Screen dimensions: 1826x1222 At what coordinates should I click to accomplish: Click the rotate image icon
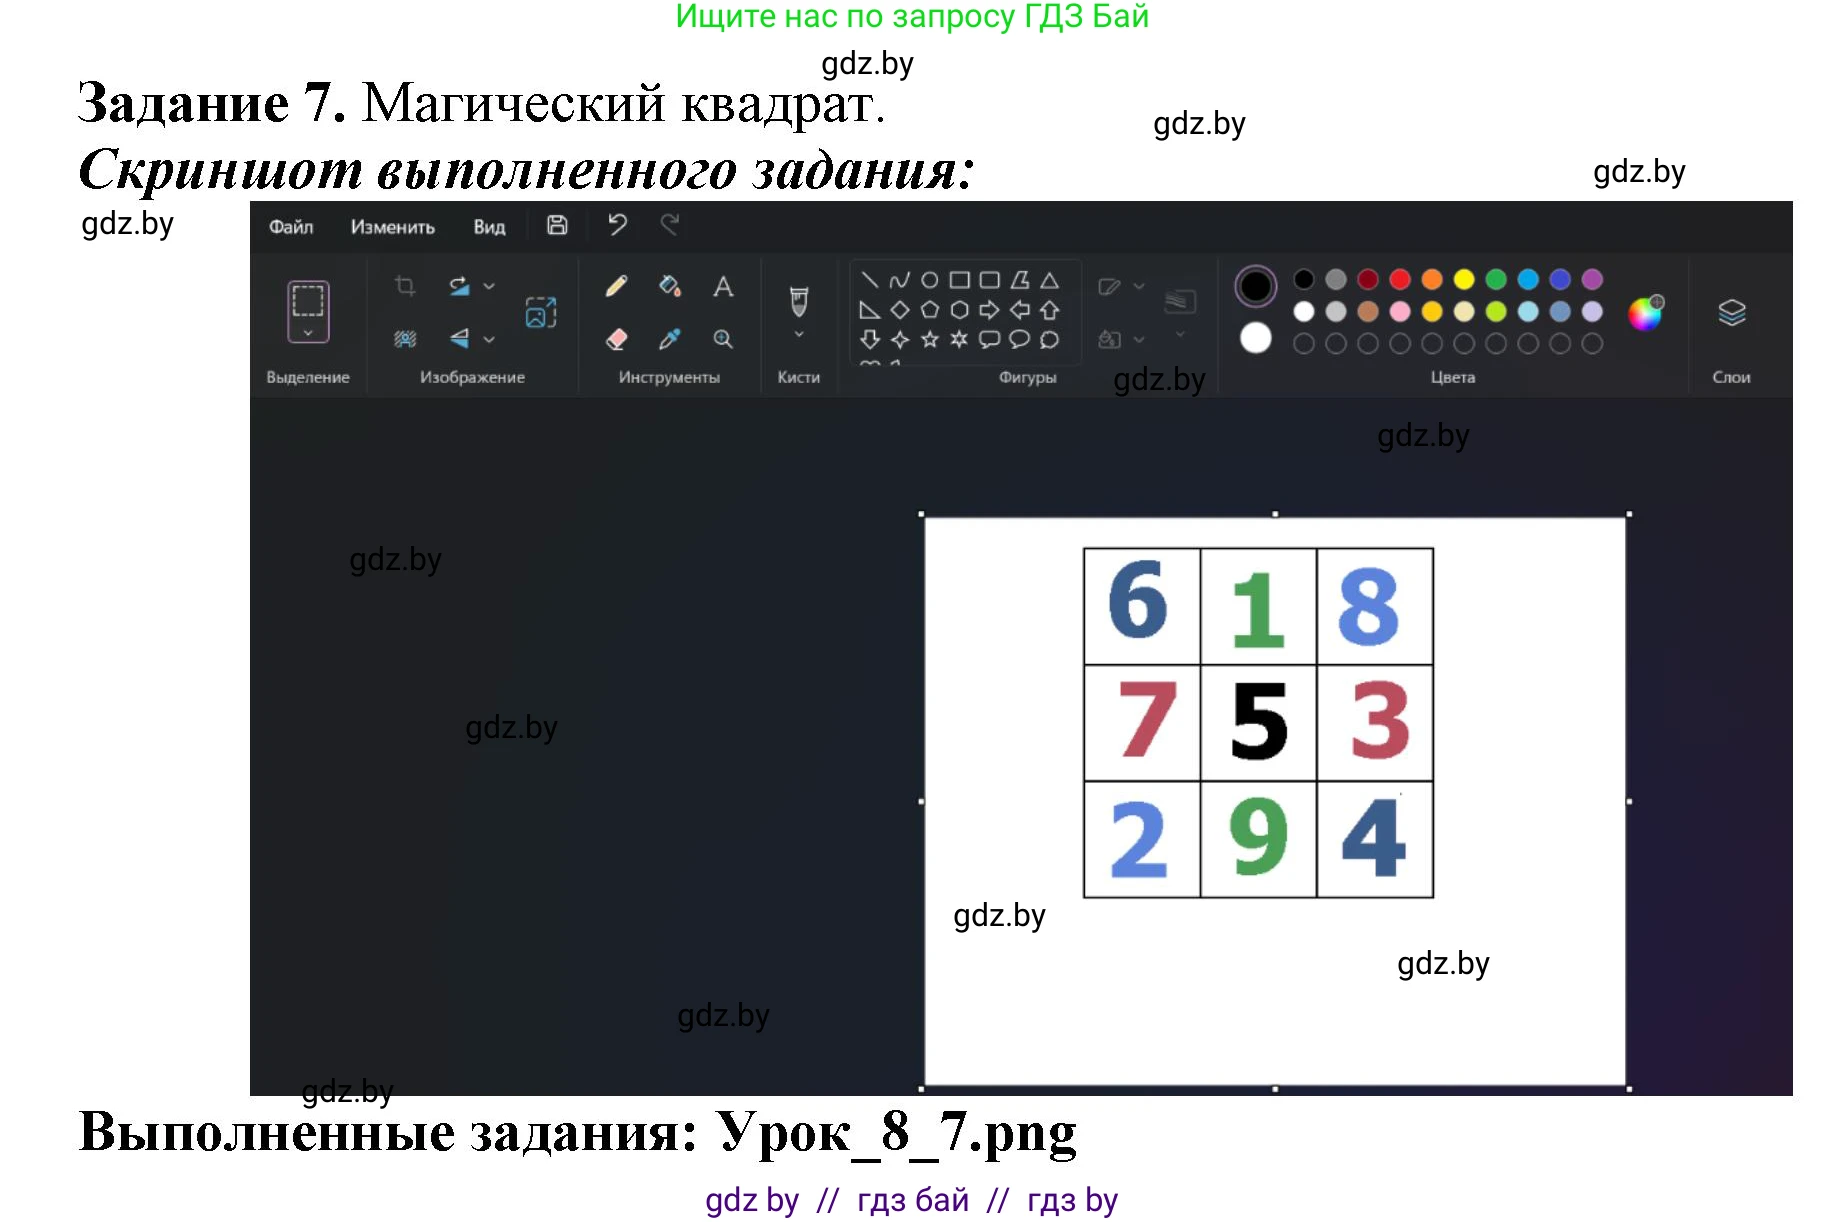459,286
